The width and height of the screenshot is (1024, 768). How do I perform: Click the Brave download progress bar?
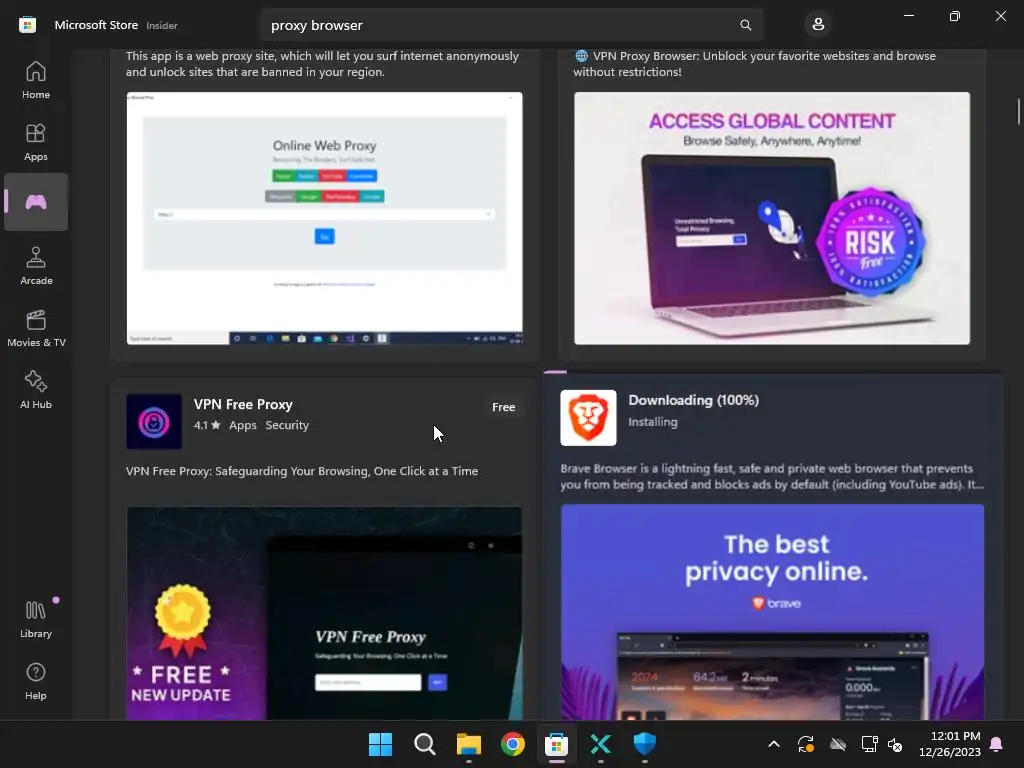773,372
